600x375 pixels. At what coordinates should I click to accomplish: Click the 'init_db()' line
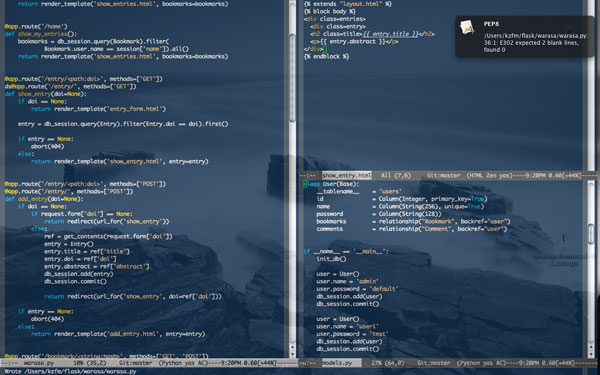331,259
